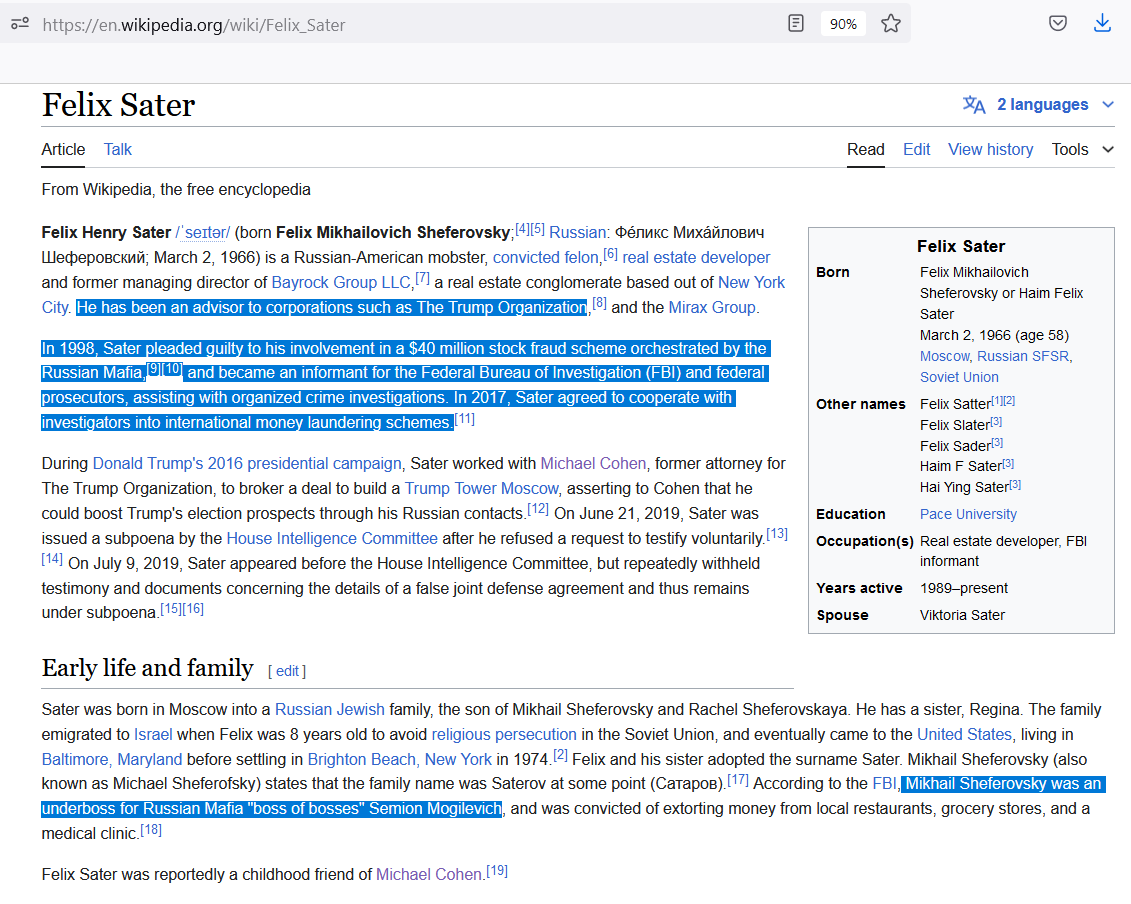
Task: Open reference [17] after Сатаров
Action: click(x=738, y=780)
